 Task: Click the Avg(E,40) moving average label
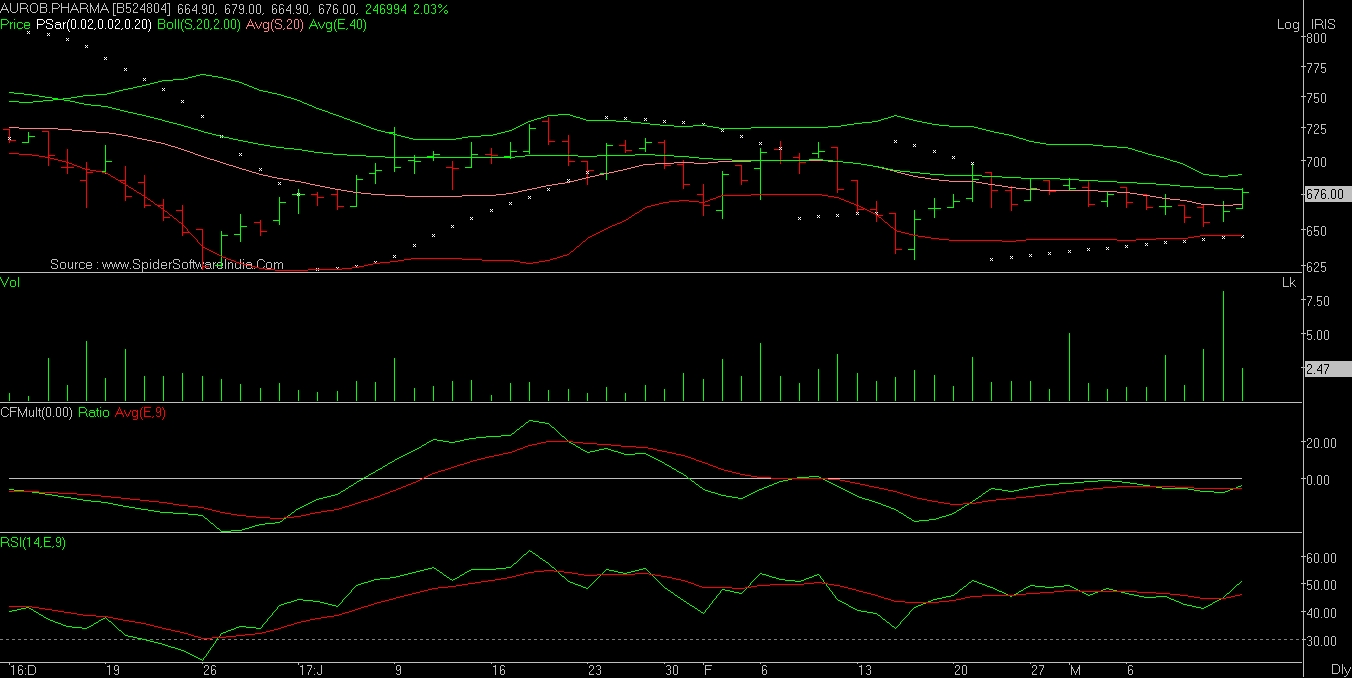pyautogui.click(x=338, y=25)
